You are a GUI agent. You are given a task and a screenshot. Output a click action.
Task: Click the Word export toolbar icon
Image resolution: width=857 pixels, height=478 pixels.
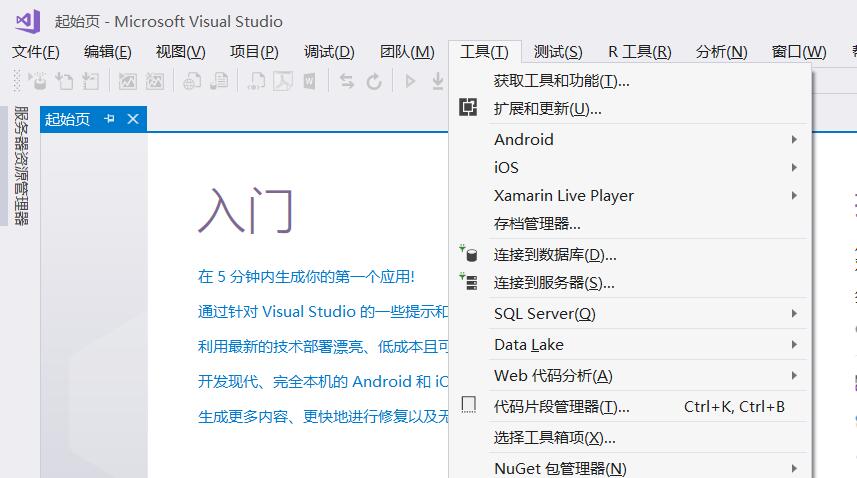tap(309, 81)
